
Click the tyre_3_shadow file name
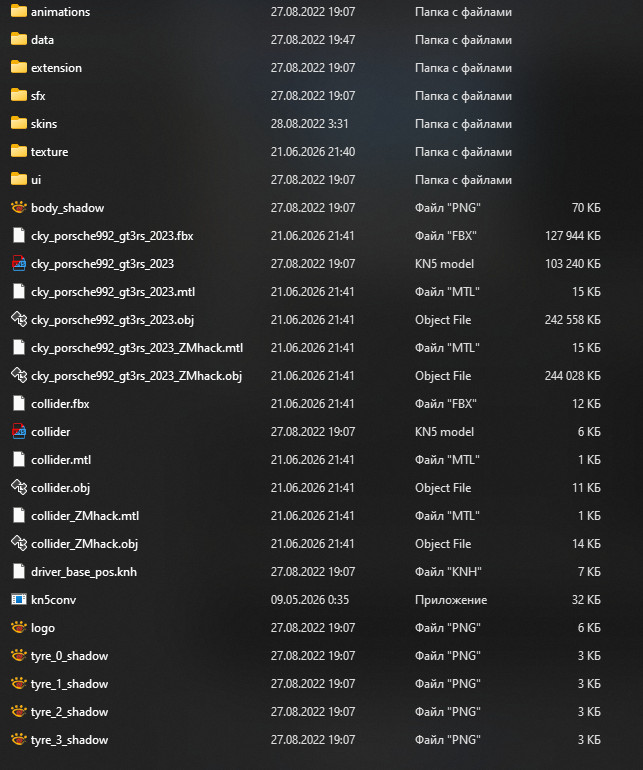tap(69, 740)
